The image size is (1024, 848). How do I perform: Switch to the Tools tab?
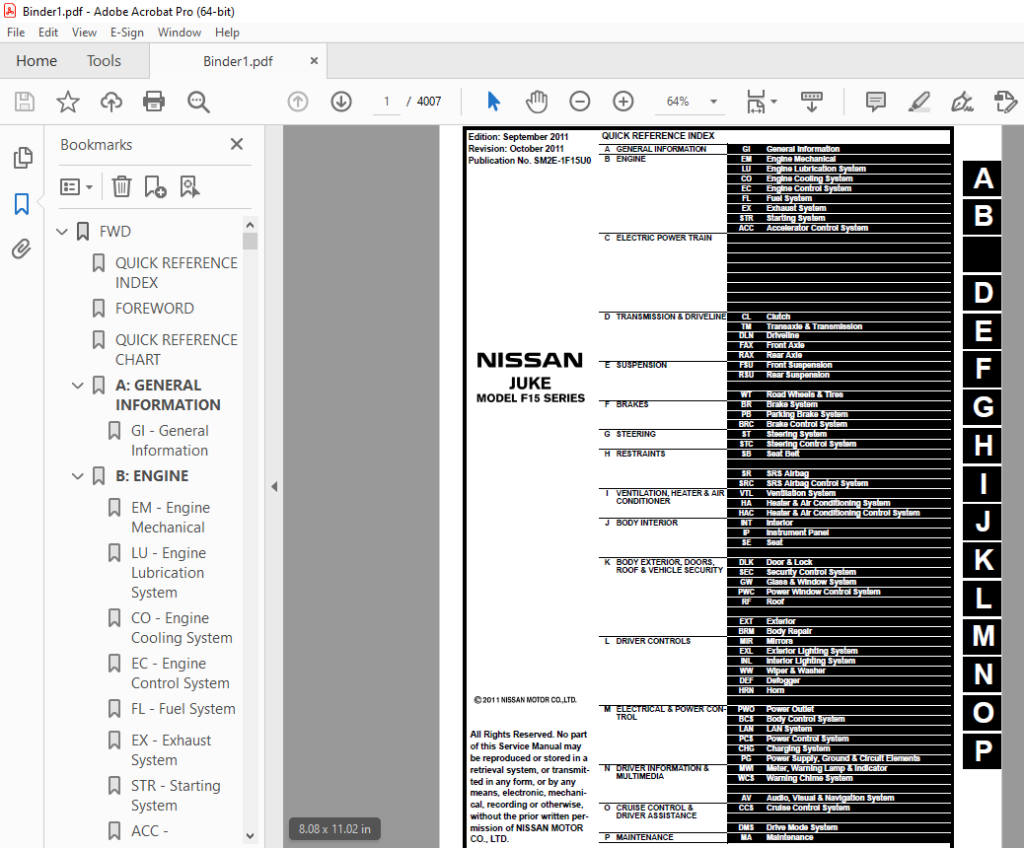pos(104,61)
